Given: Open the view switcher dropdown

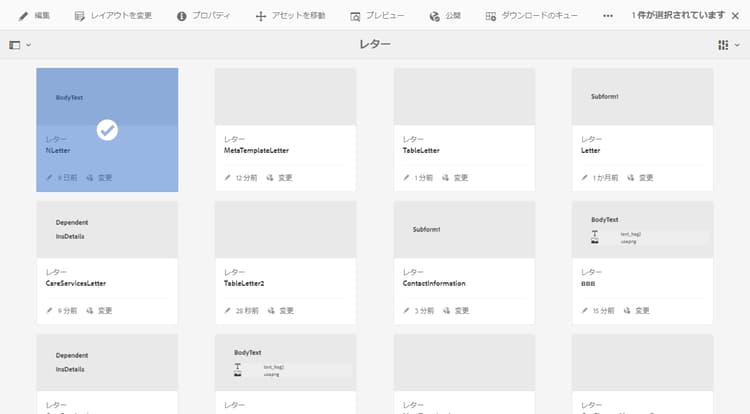Looking at the screenshot, I should tap(728, 45).
